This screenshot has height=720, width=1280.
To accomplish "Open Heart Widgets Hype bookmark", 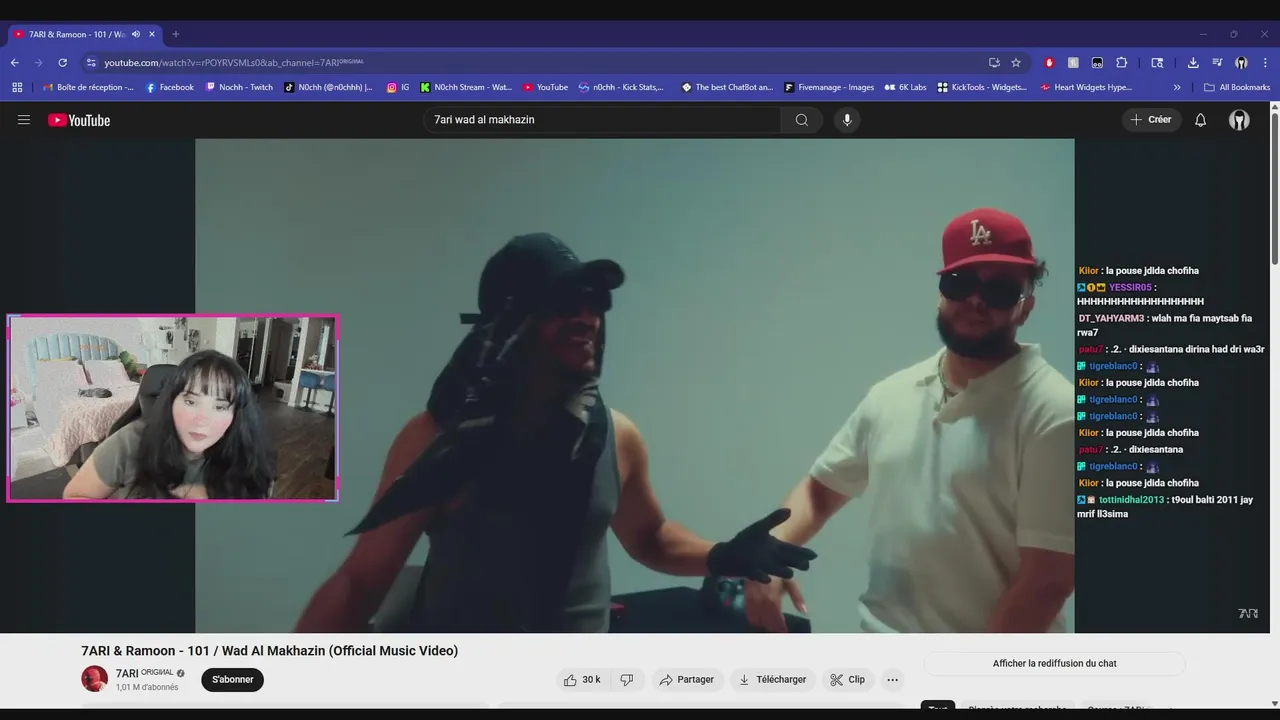I will [1086, 87].
